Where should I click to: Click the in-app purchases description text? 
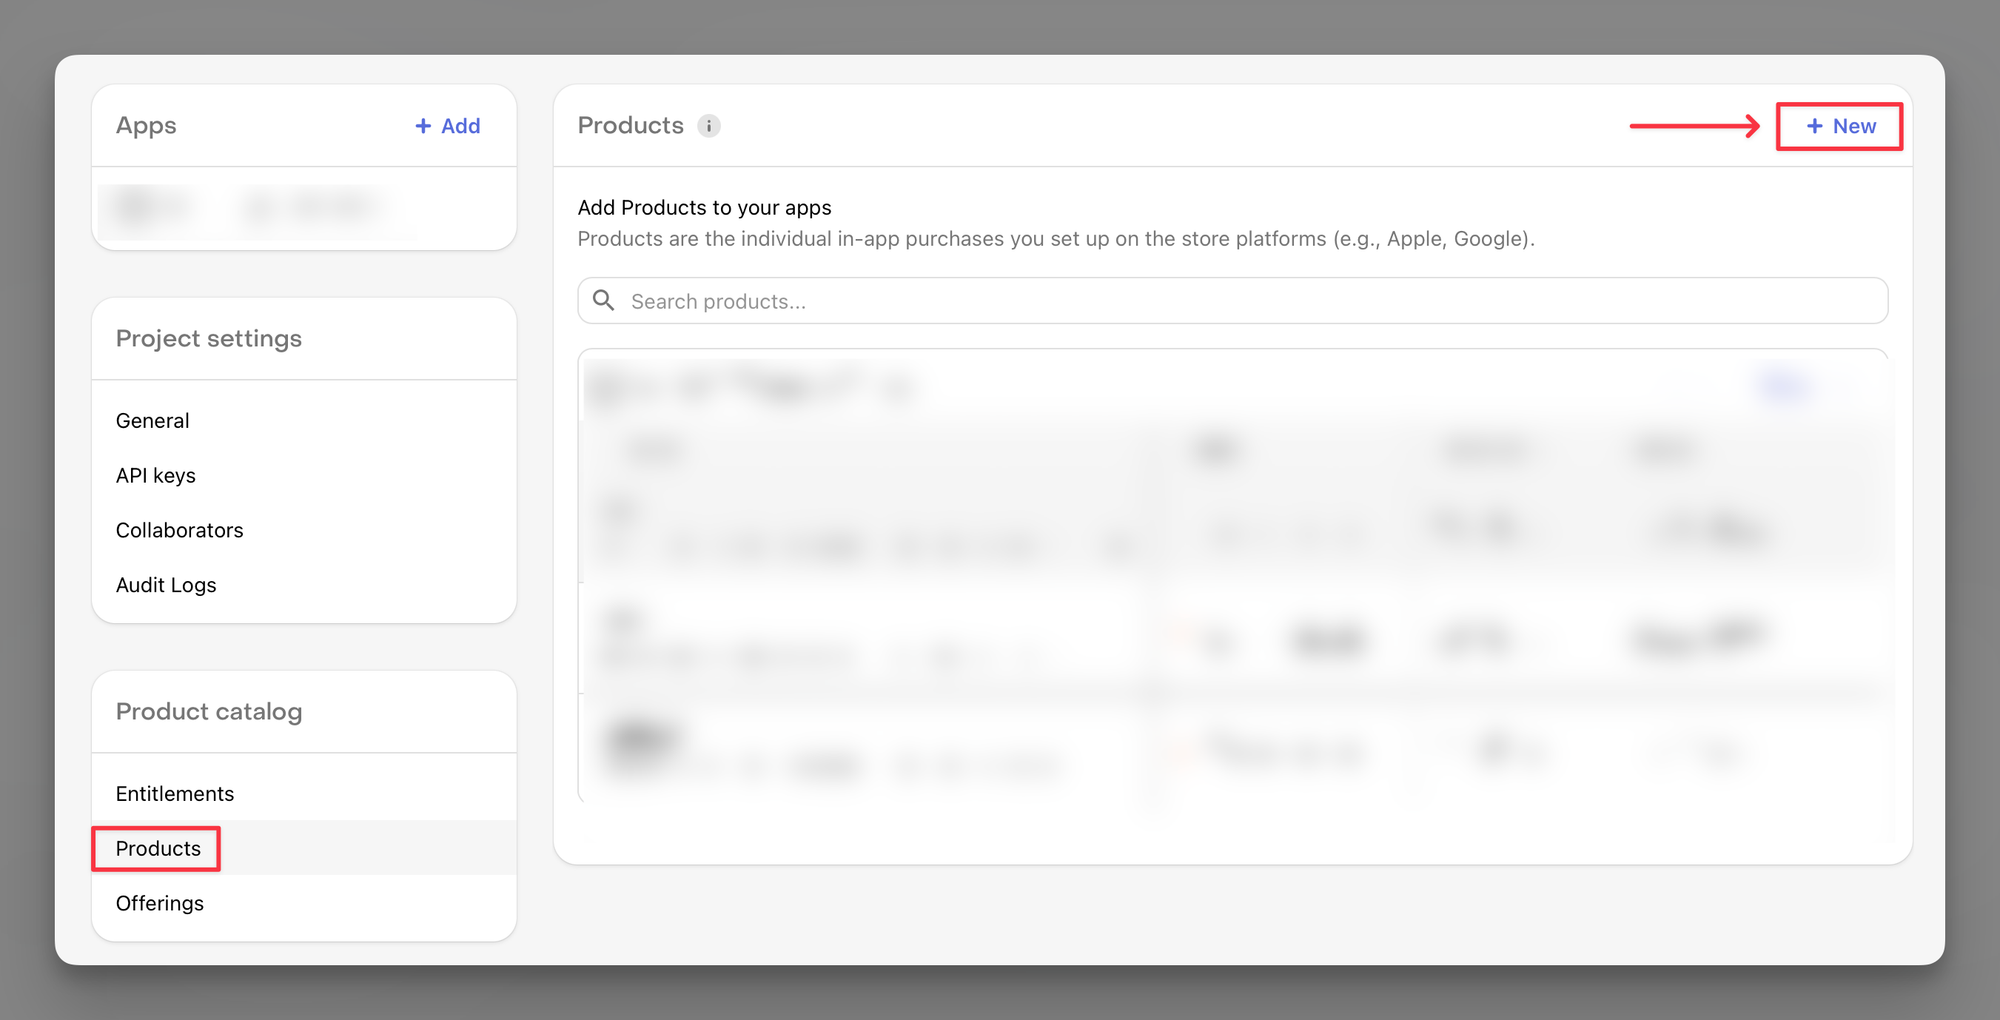point(1056,239)
